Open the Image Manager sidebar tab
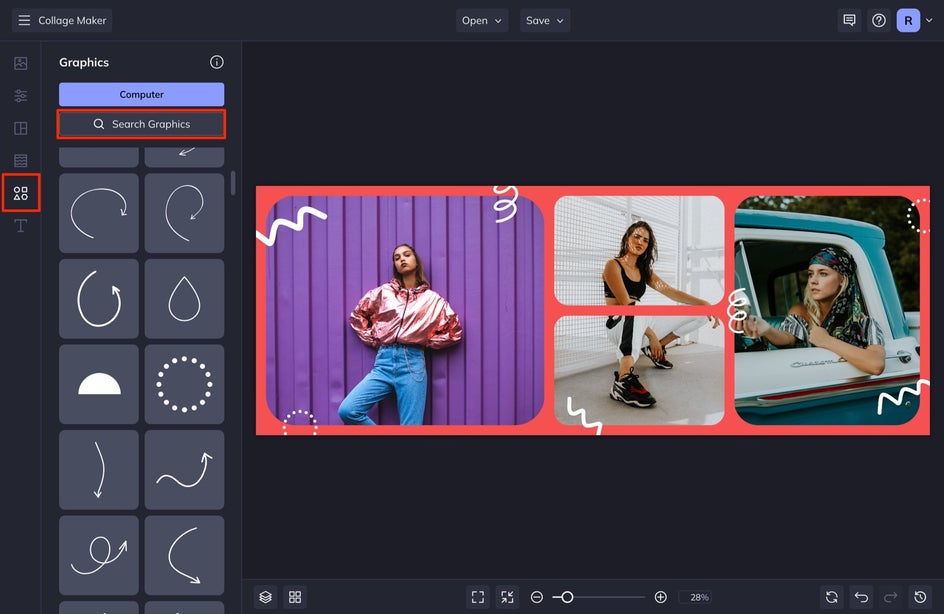944x614 pixels. coord(20,63)
